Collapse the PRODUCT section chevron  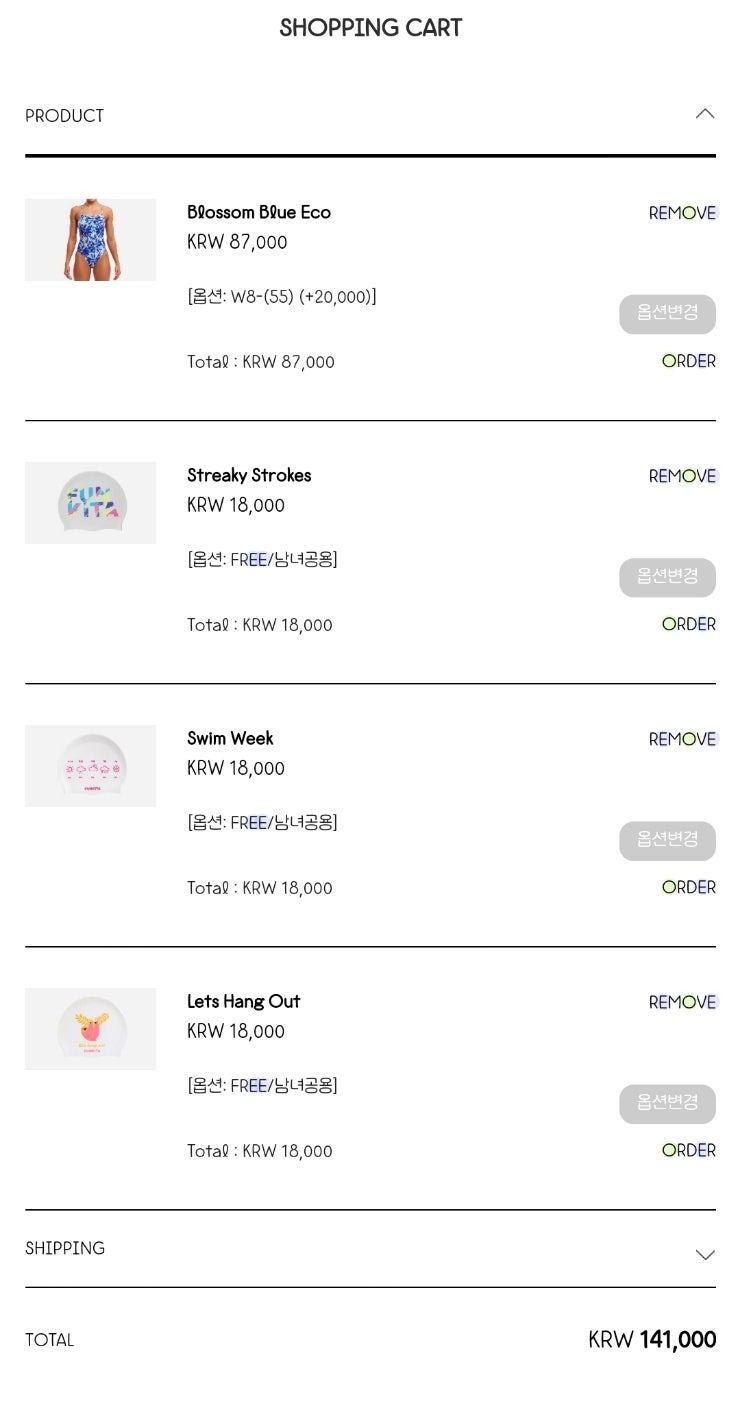705,114
